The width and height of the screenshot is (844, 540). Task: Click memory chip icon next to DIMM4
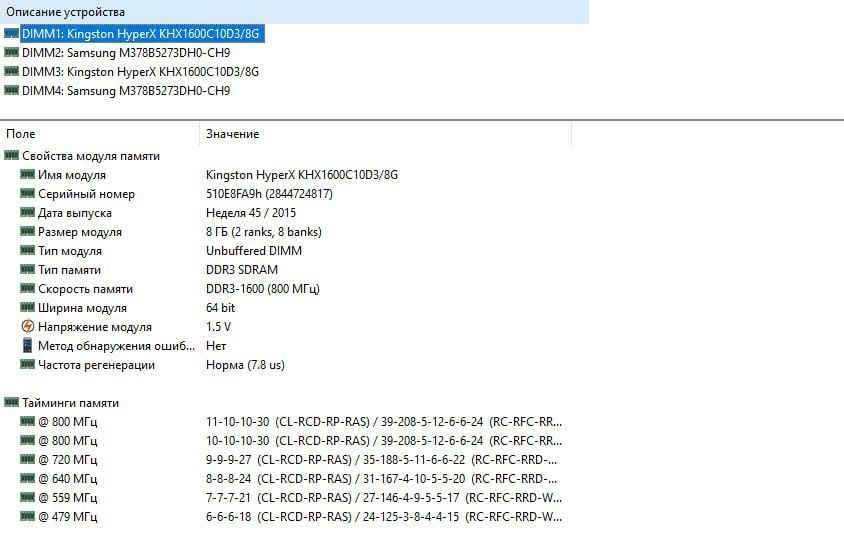[x=11, y=90]
